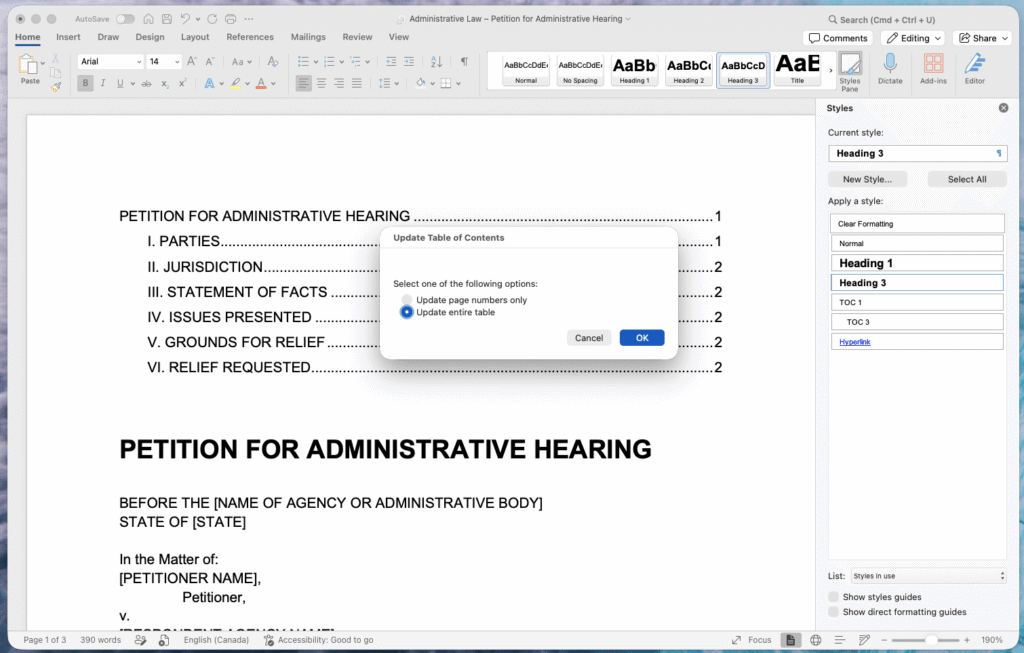Open the Draw tab
This screenshot has width=1024, height=653.
(x=108, y=37)
